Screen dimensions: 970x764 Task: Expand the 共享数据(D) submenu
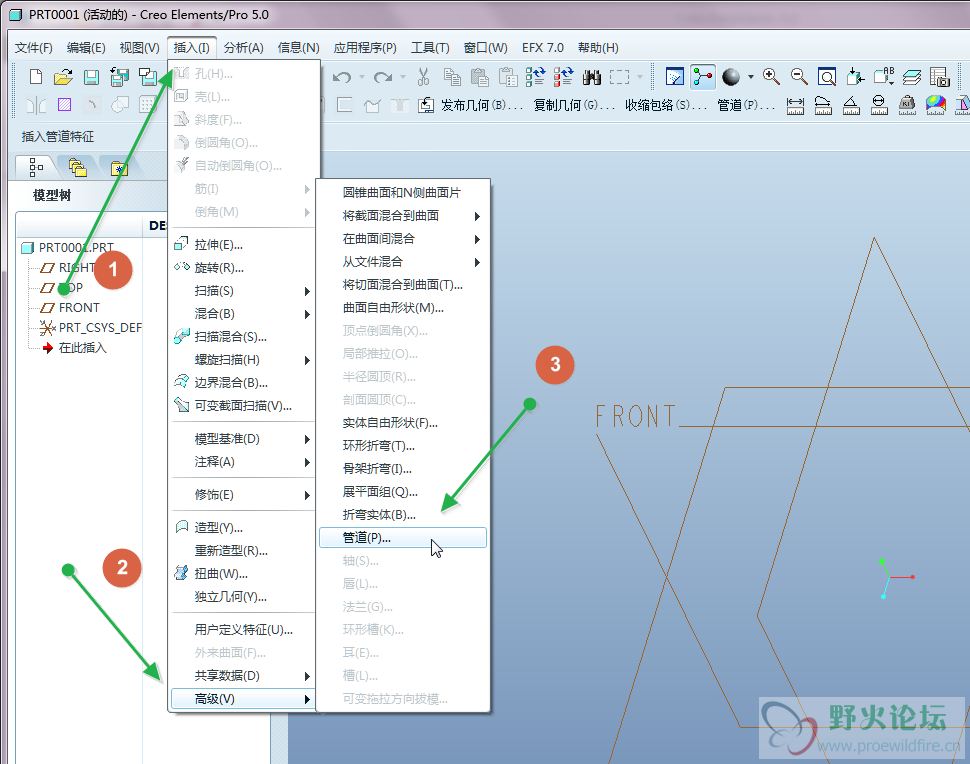pyautogui.click(x=243, y=676)
